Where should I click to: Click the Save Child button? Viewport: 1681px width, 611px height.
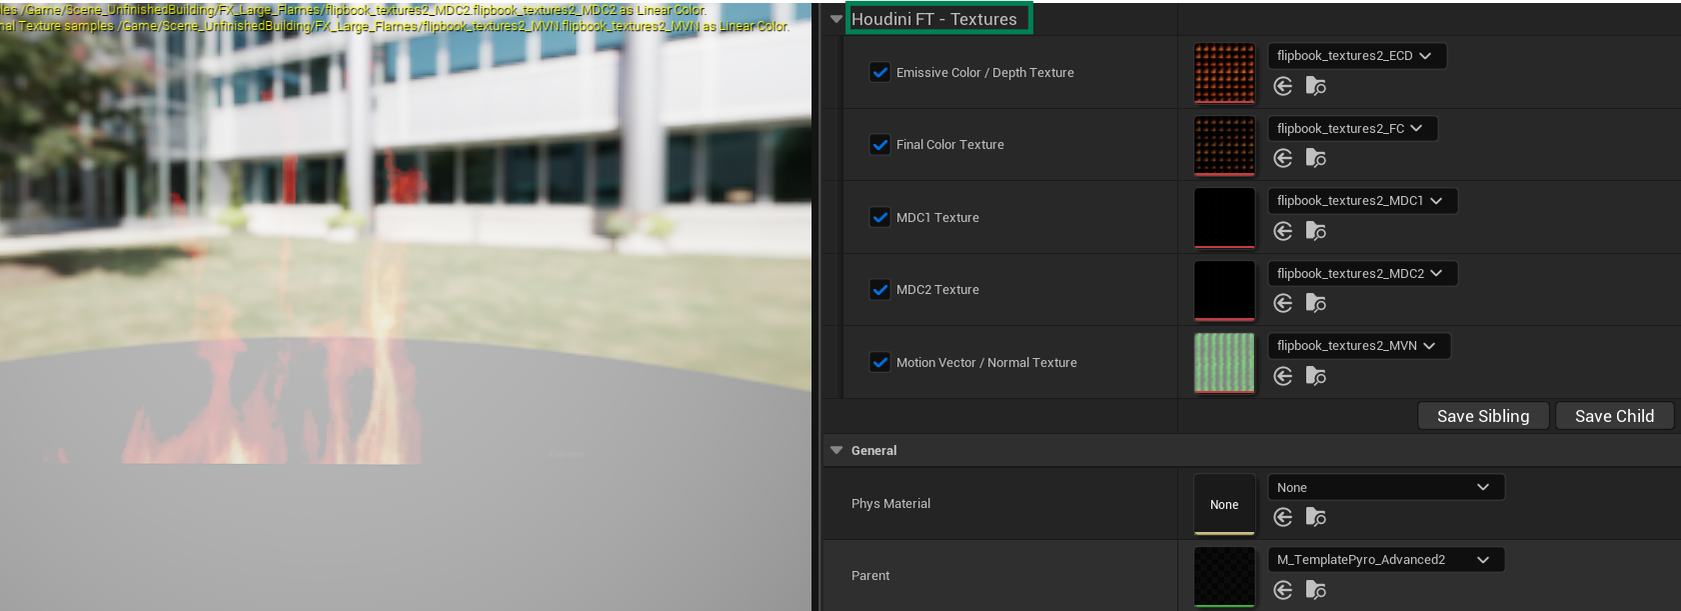1614,416
